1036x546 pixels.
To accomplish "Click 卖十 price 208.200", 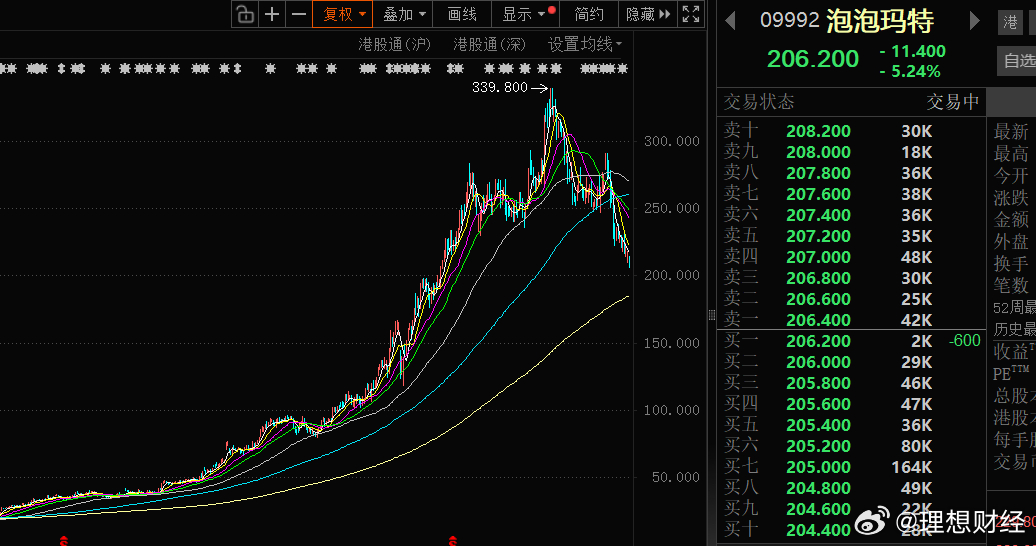I will click(x=818, y=131).
